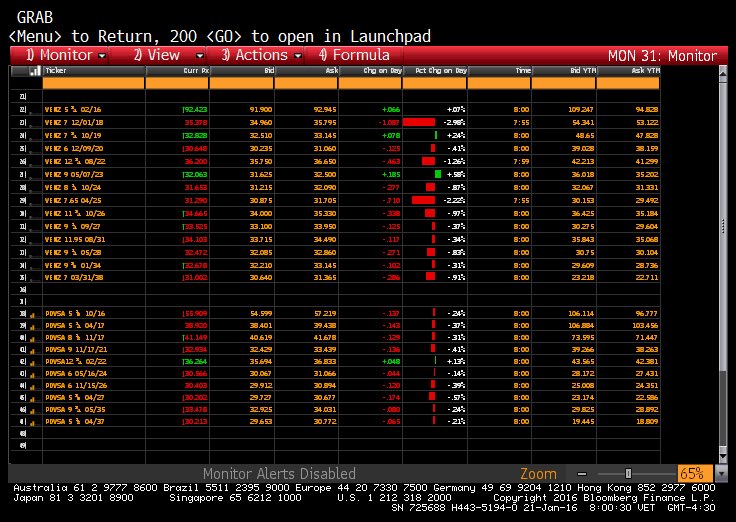Open the Formula menu
Screen dimensions: 736x522
tap(354, 55)
